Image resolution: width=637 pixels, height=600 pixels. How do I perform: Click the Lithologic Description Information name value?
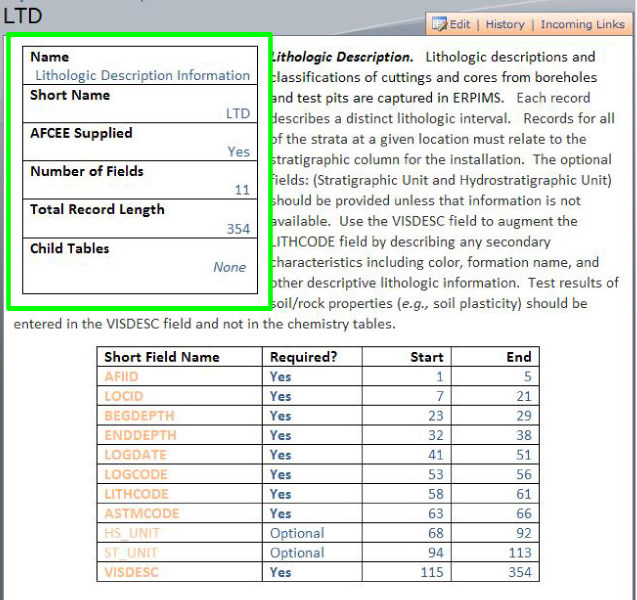(x=142, y=75)
